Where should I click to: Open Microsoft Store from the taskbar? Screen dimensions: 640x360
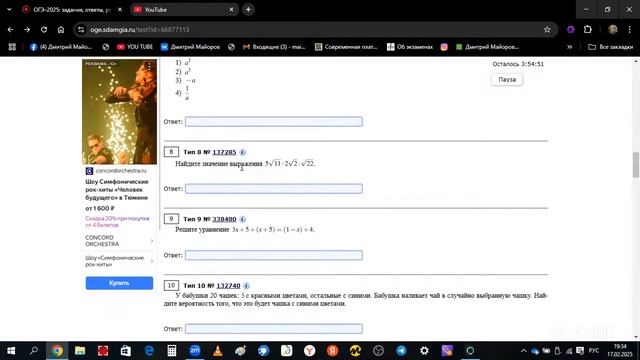tap(126, 351)
